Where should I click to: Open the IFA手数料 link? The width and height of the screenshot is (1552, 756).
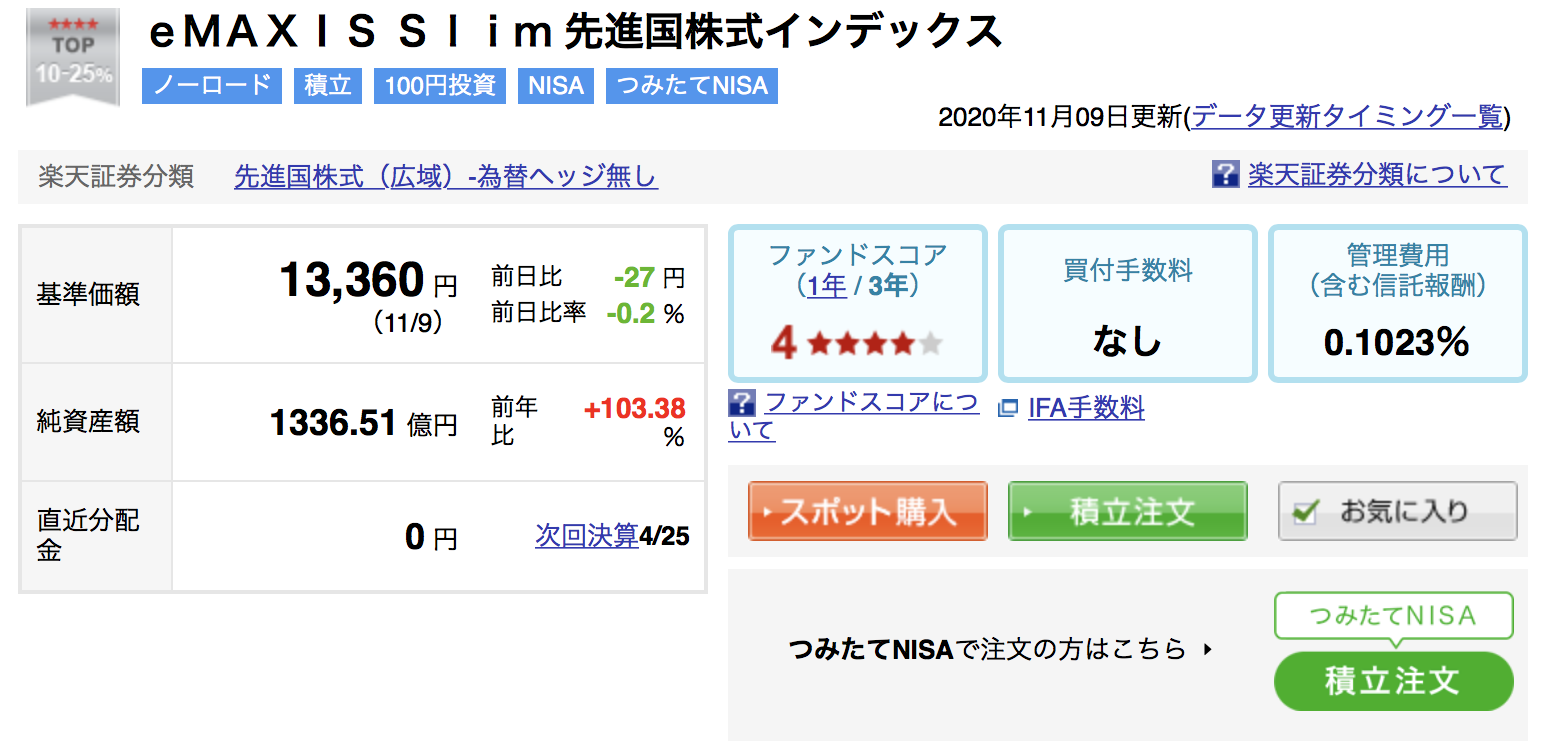tap(1086, 408)
